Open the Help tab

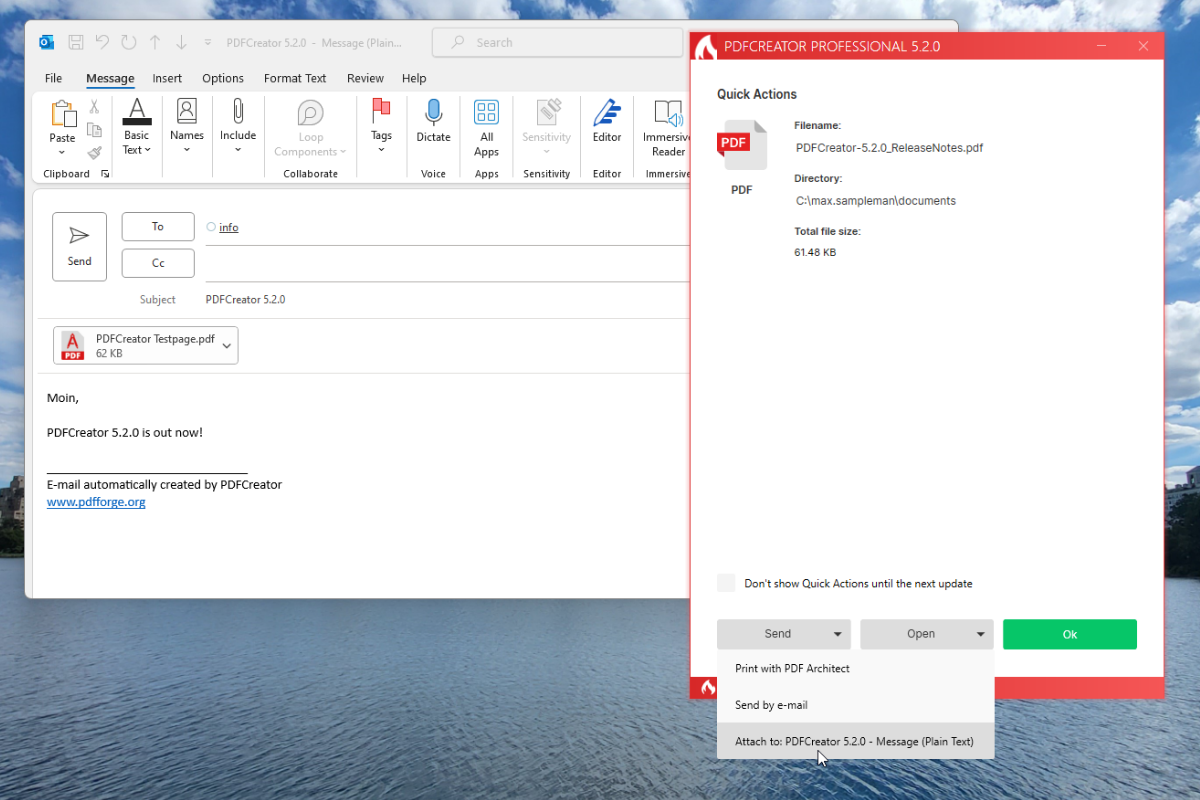(x=414, y=78)
